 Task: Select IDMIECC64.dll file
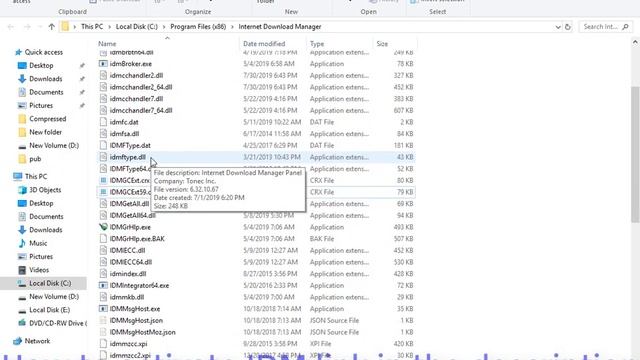coord(131,262)
